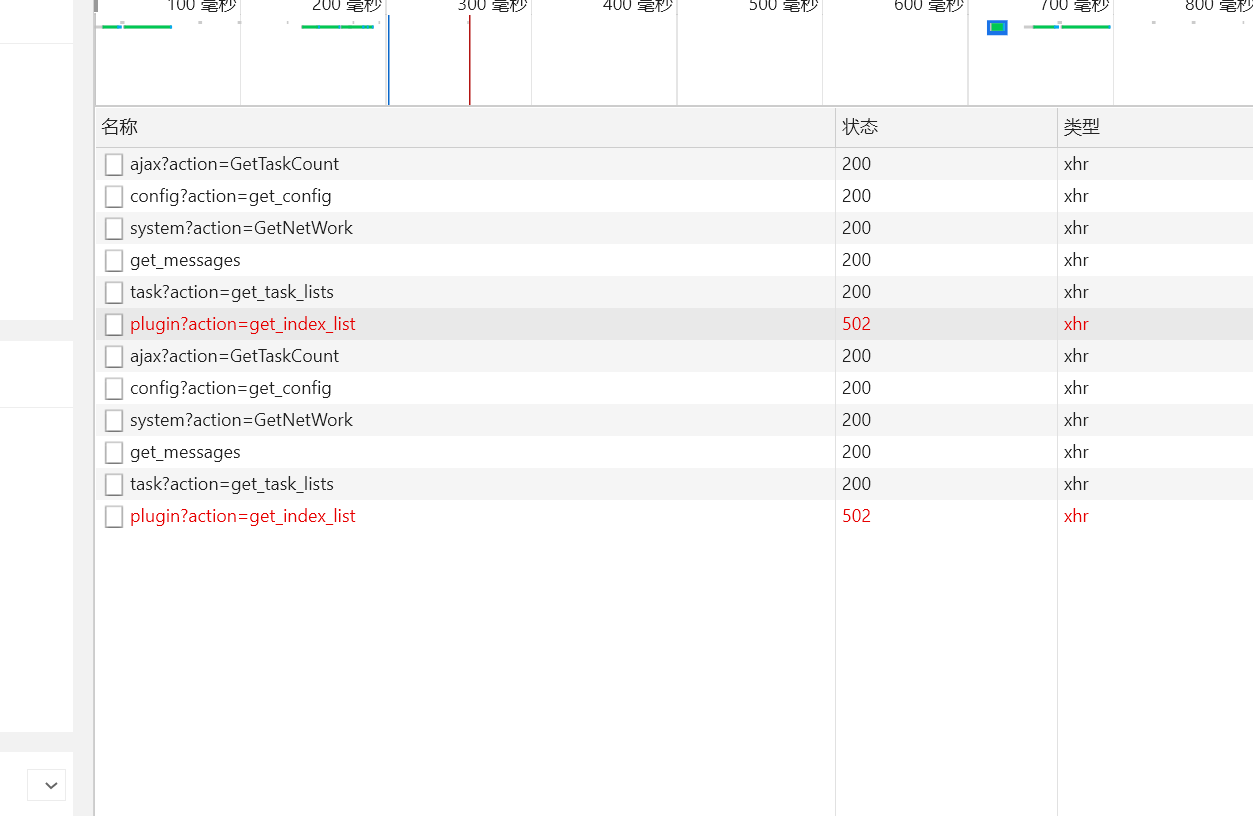Select the first task?action=get_task_lists request name
1253x816 pixels.
pos(232,292)
